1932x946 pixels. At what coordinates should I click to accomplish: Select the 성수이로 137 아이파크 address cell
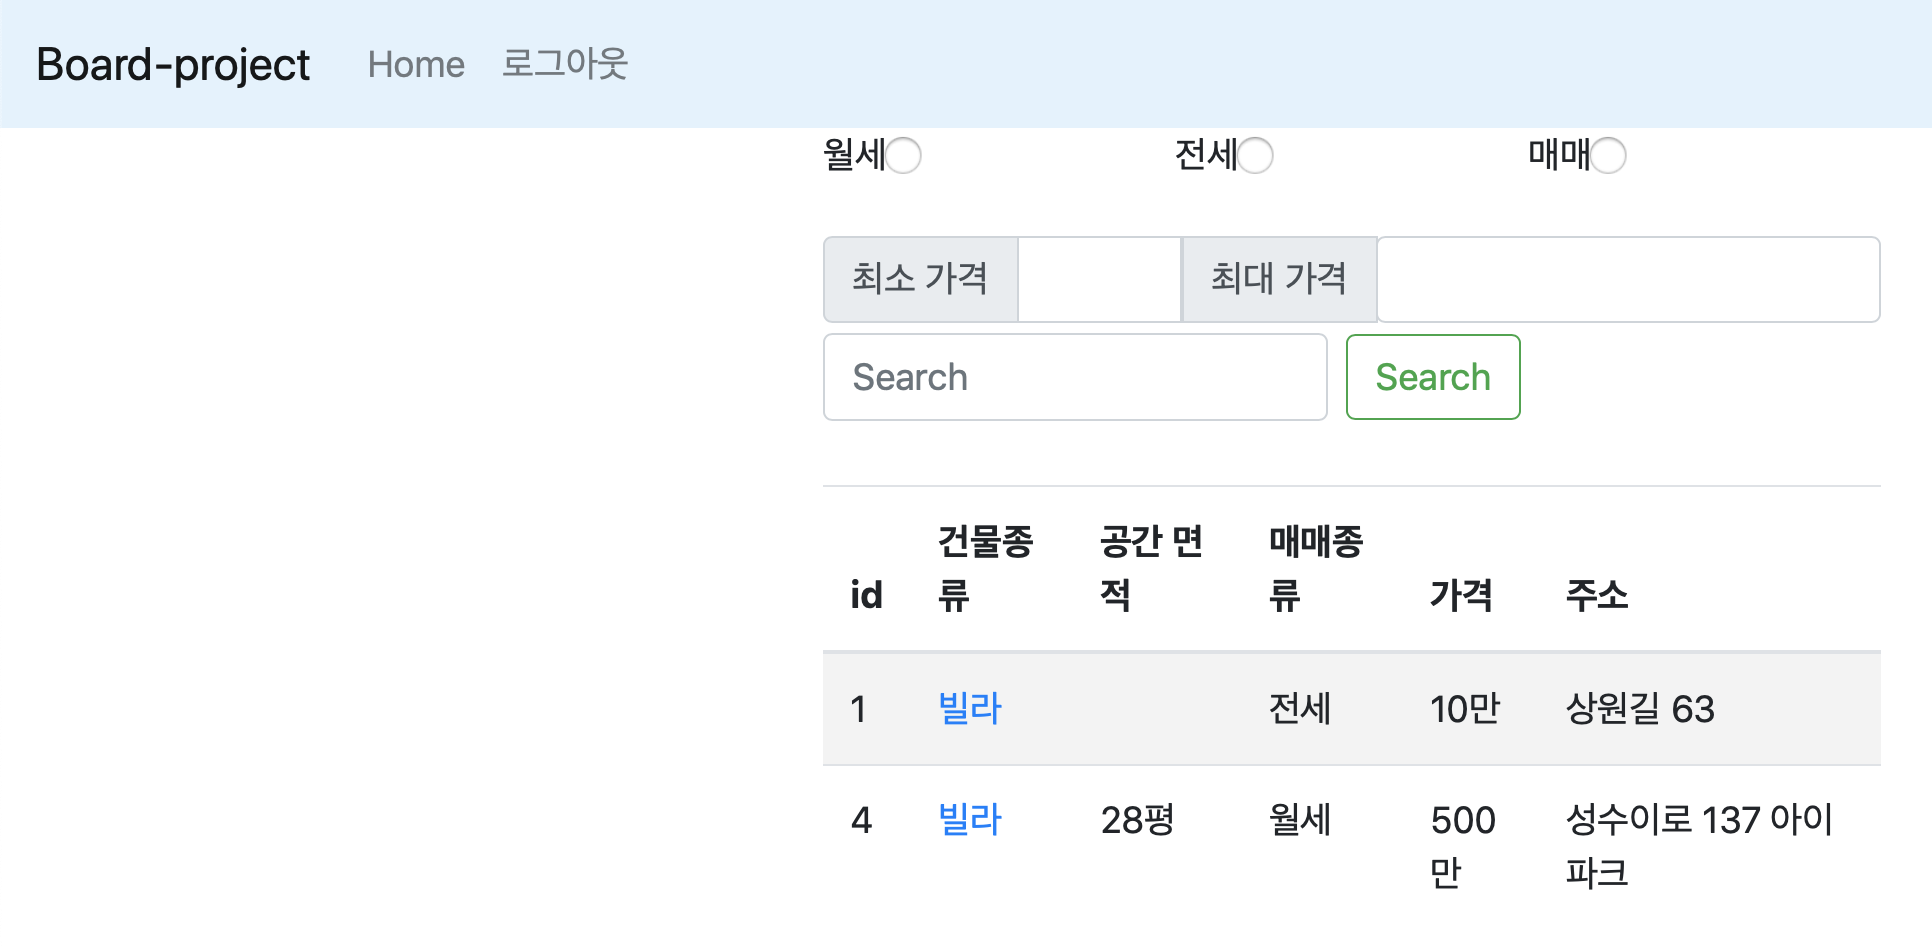tap(1698, 846)
